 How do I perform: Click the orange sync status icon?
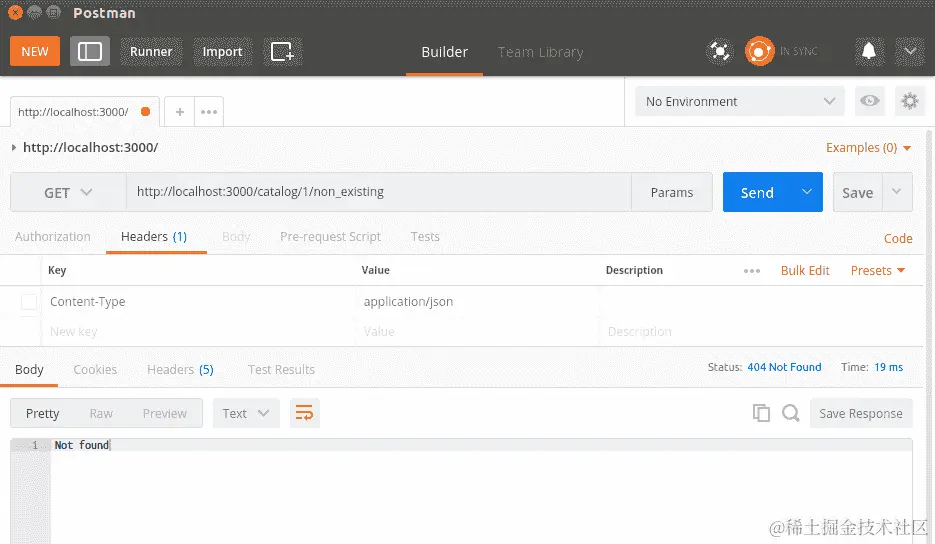coord(759,51)
